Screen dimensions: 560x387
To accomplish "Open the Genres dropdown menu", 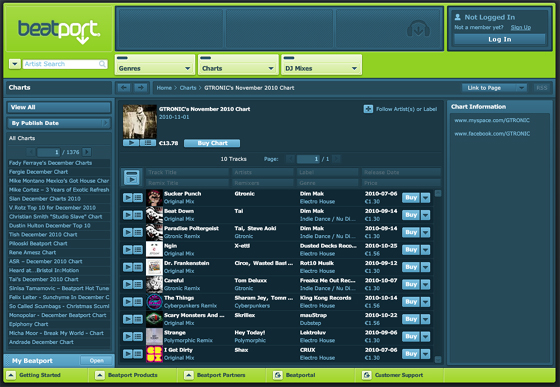I will [155, 65].
